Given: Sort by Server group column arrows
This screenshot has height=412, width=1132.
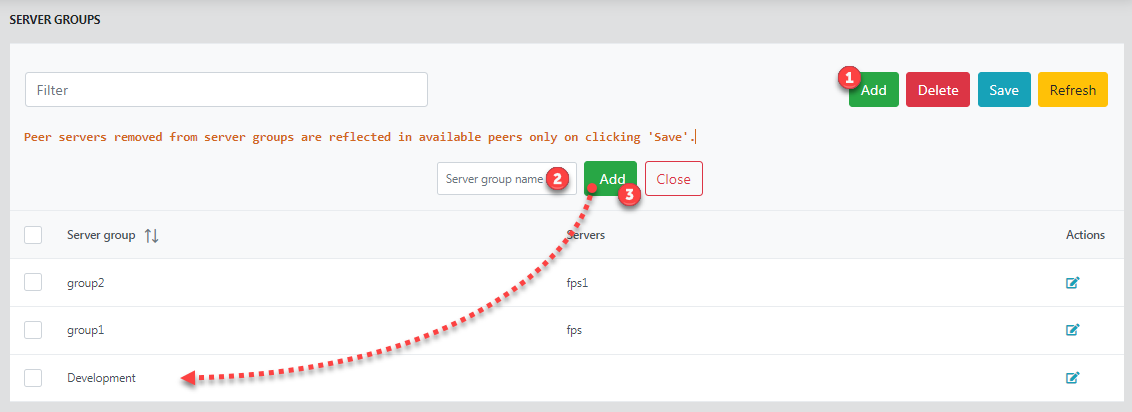Looking at the screenshot, I should (x=152, y=235).
